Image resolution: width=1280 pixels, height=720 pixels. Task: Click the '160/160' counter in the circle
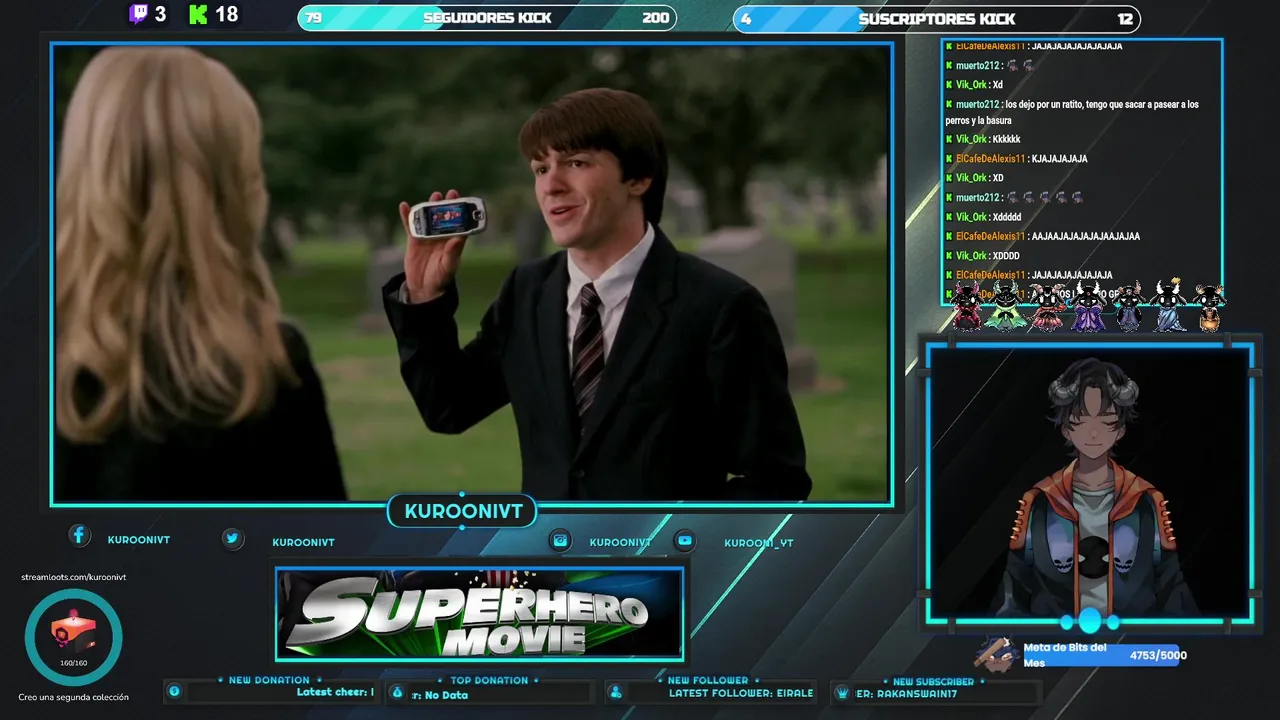(x=73, y=663)
